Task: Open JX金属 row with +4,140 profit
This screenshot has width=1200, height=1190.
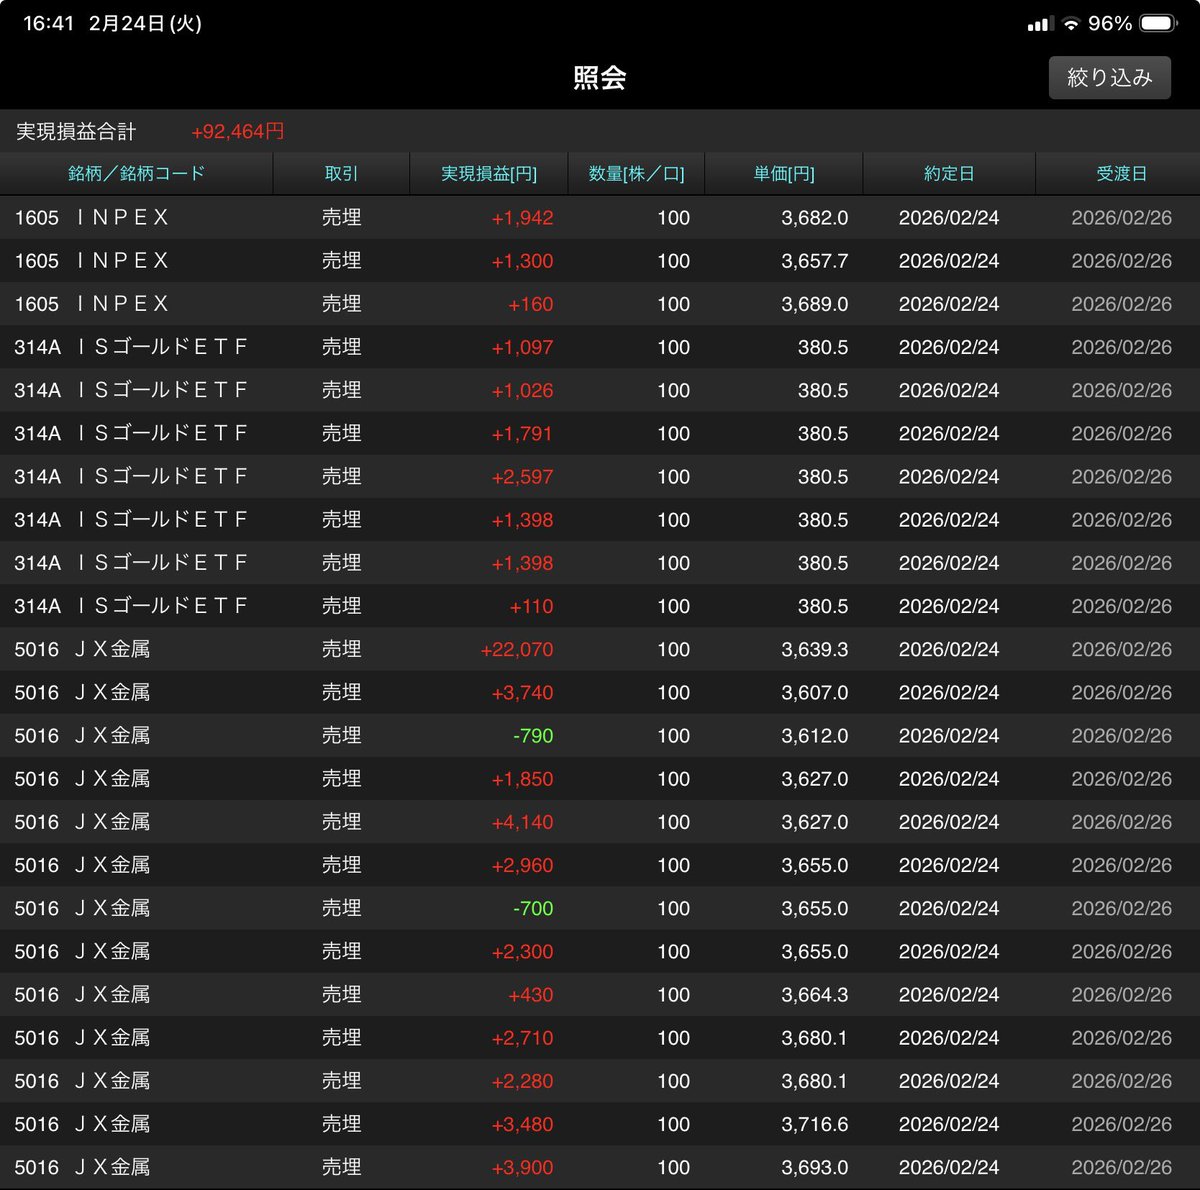Action: pos(600,822)
